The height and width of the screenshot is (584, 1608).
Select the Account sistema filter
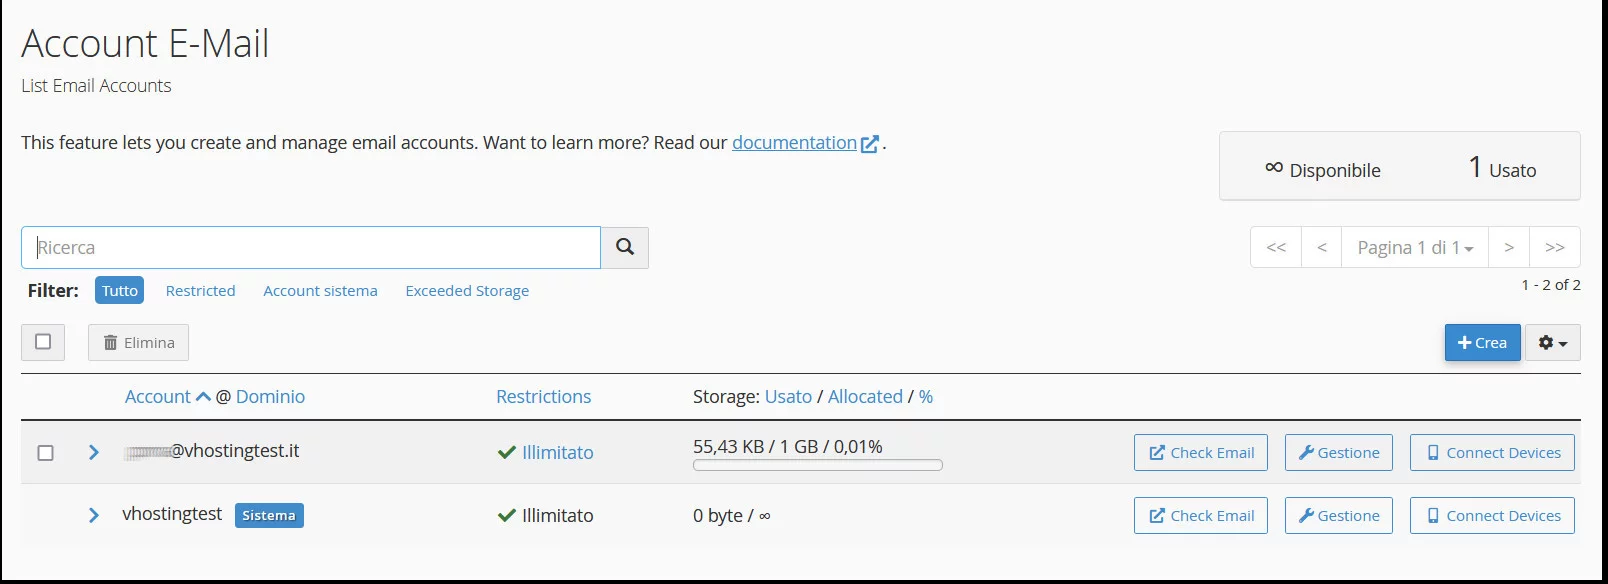point(320,290)
